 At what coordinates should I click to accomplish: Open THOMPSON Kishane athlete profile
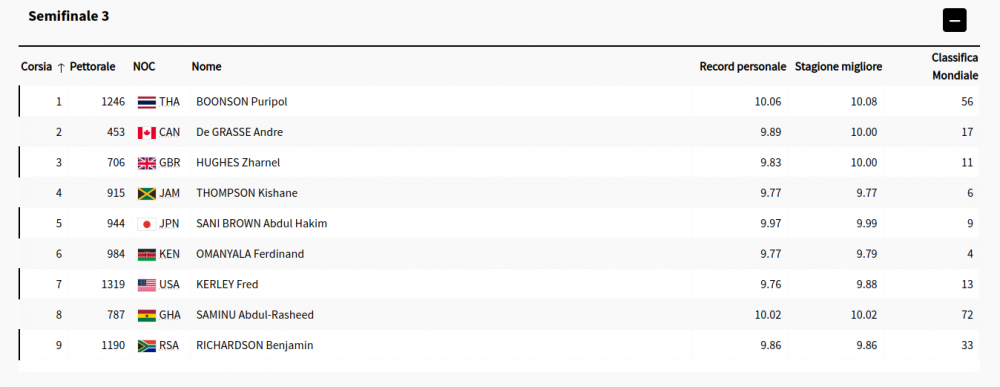point(247,193)
